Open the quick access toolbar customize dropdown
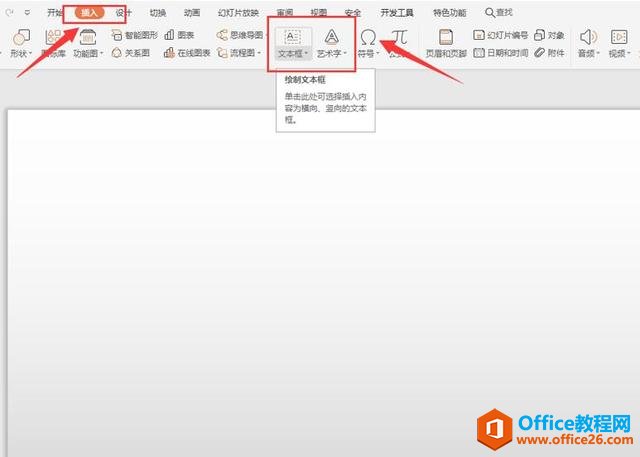 [x=27, y=13]
